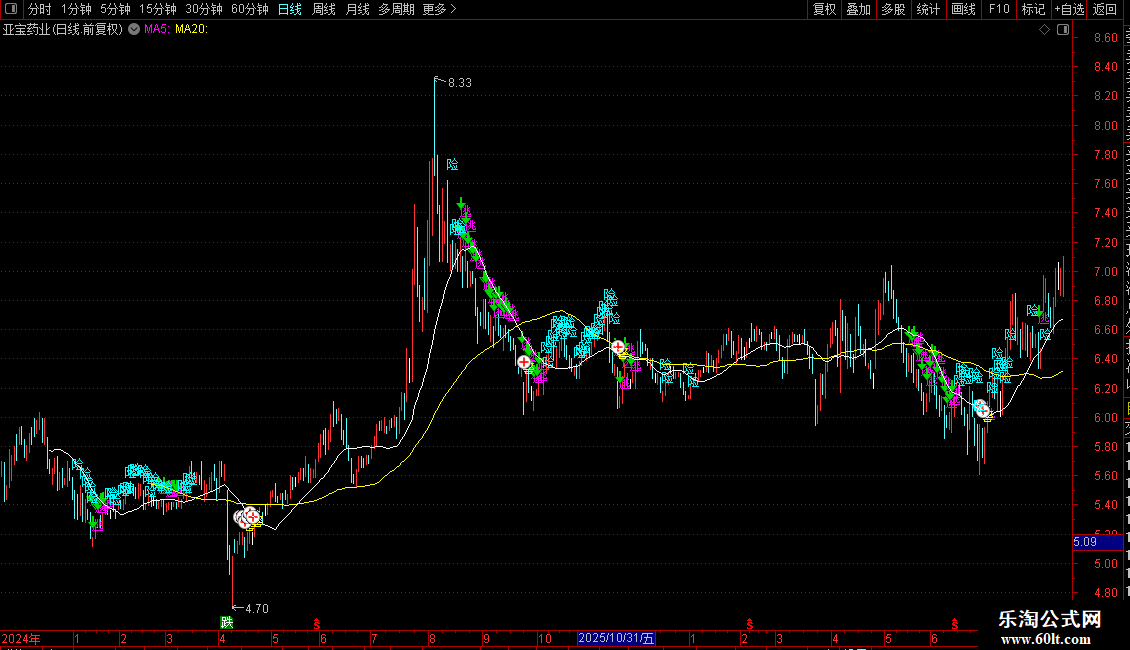Image resolution: width=1130 pixels, height=650 pixels.
Task: Click the $ marker after month 6 of 2025
Action: (x=955, y=623)
